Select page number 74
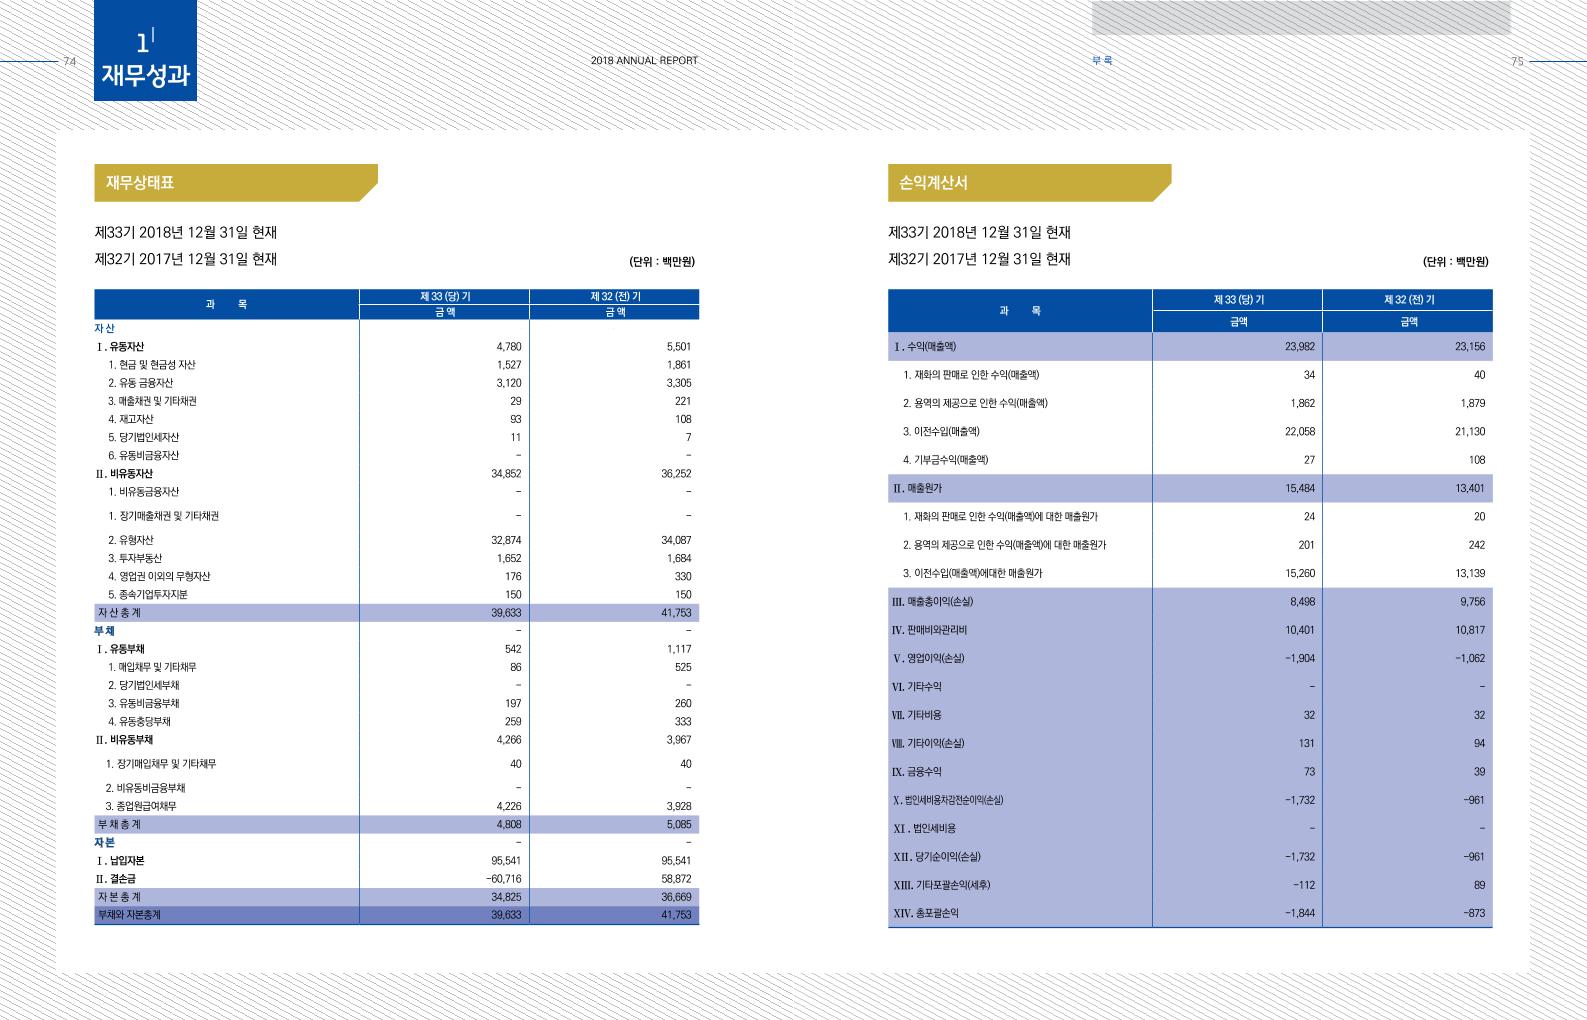The width and height of the screenshot is (1587, 1020). point(70,61)
